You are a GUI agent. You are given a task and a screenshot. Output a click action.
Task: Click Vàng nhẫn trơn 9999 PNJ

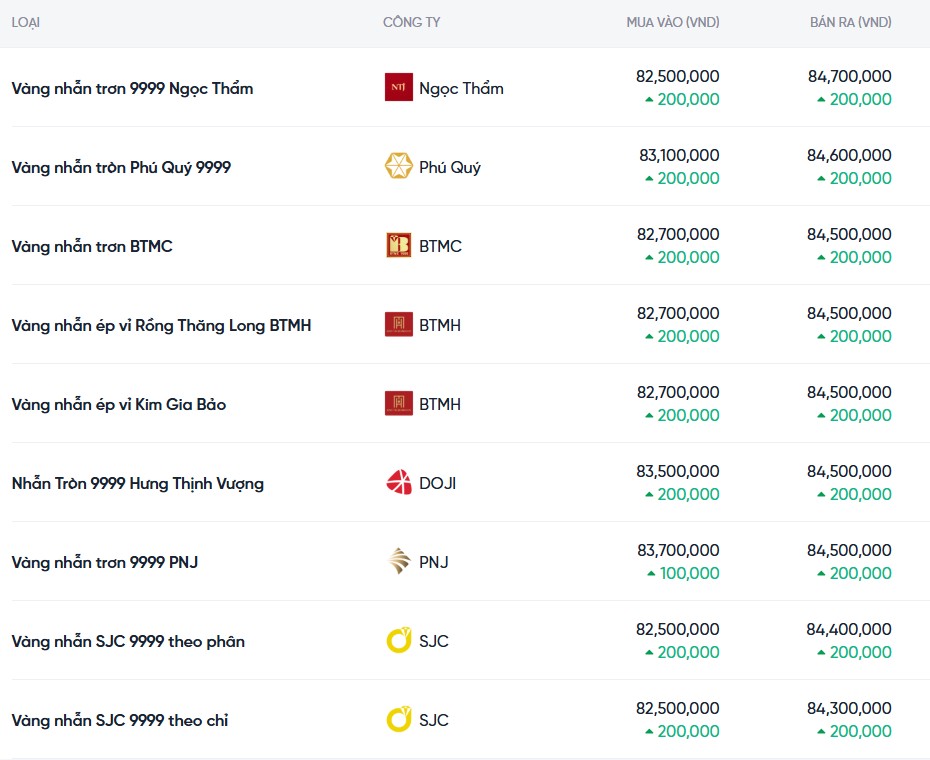click(104, 562)
